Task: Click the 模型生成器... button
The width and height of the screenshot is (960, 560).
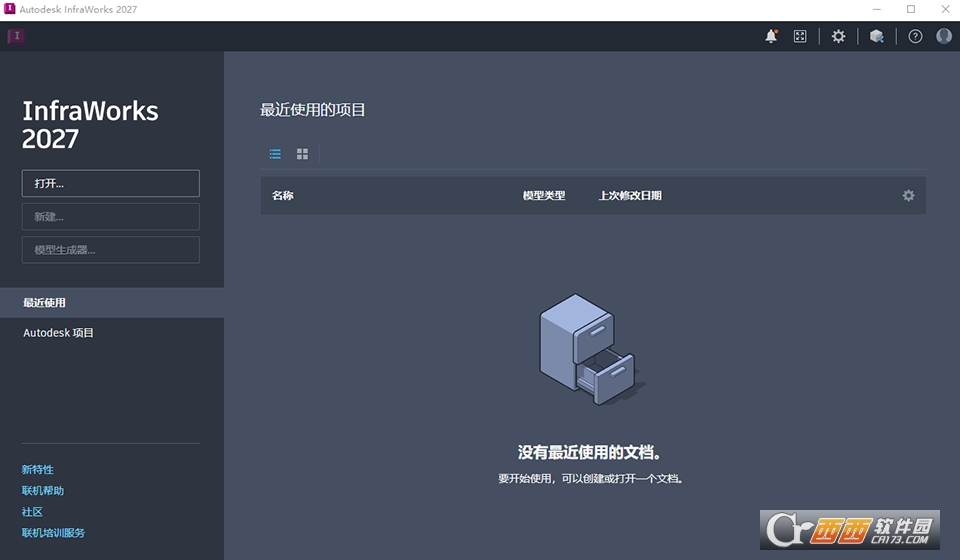Action: click(x=111, y=250)
